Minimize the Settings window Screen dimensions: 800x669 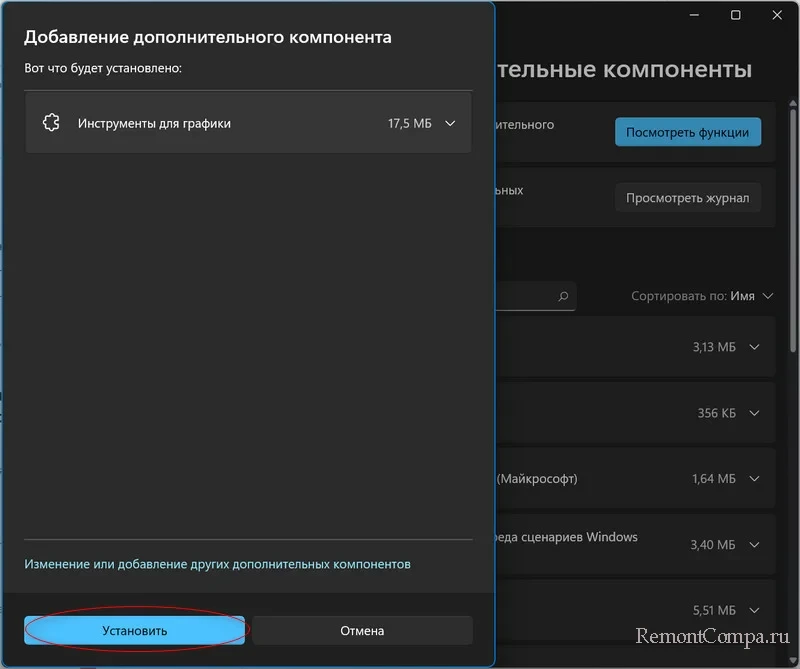pyautogui.click(x=692, y=15)
